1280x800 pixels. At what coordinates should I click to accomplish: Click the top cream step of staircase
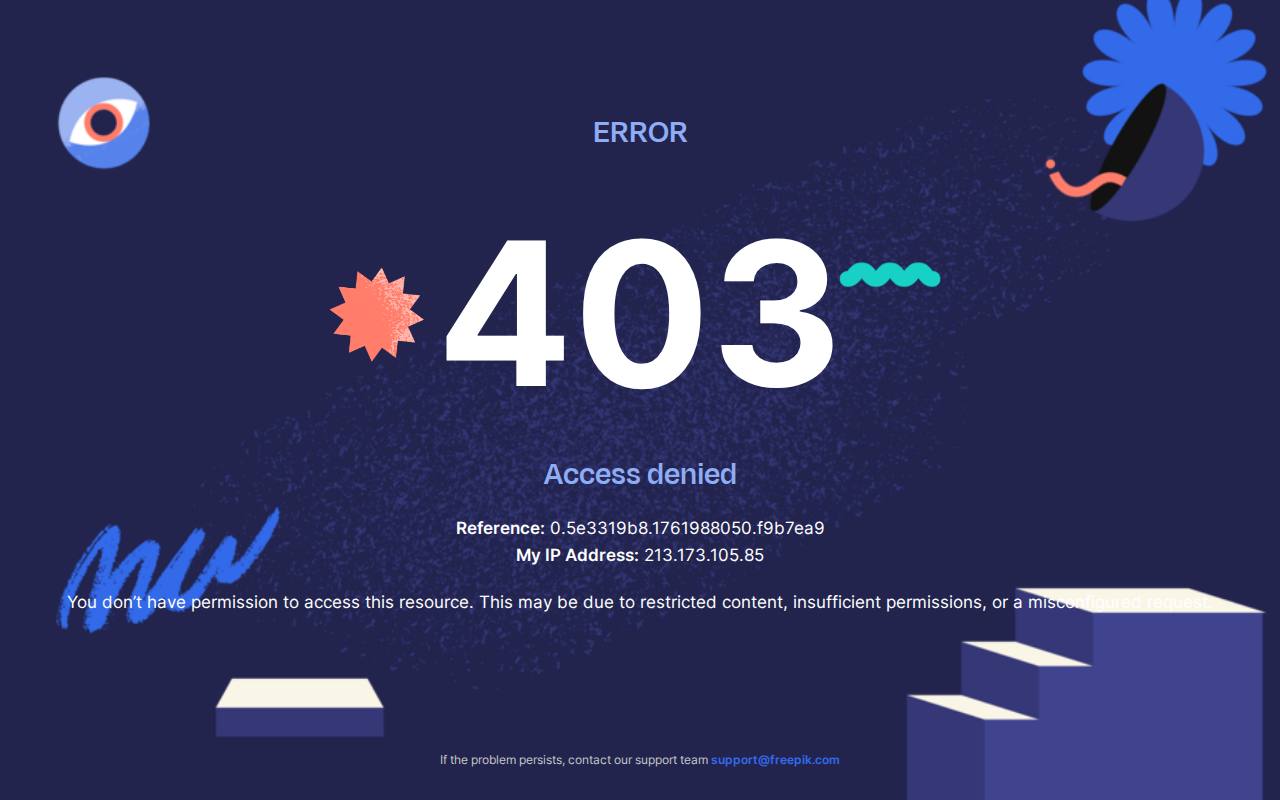pyautogui.click(x=1140, y=599)
